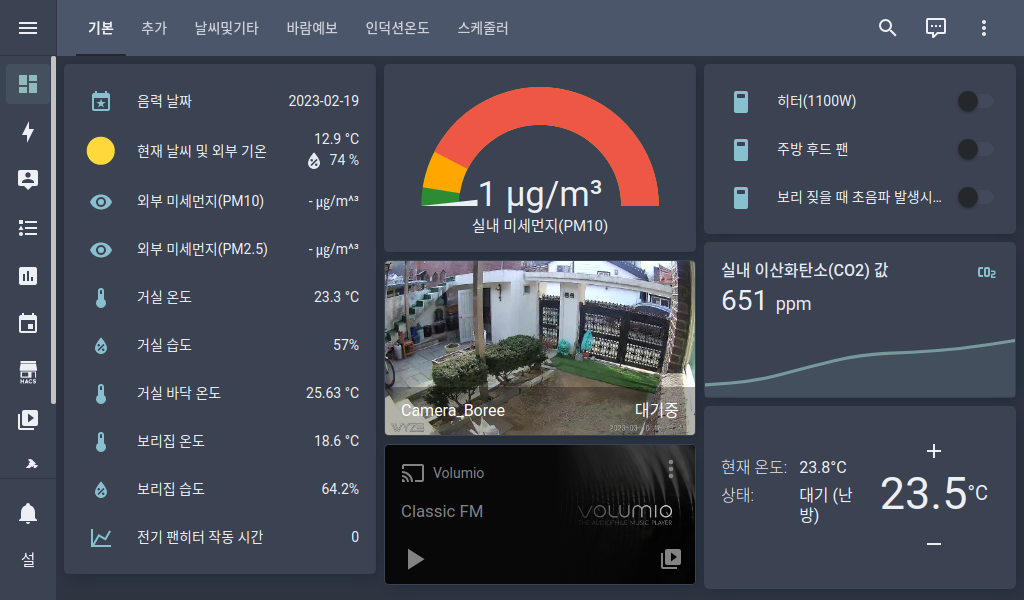Image resolution: width=1024 pixels, height=600 pixels.
Task: Open the chat assistant icon in header
Action: click(x=935, y=28)
